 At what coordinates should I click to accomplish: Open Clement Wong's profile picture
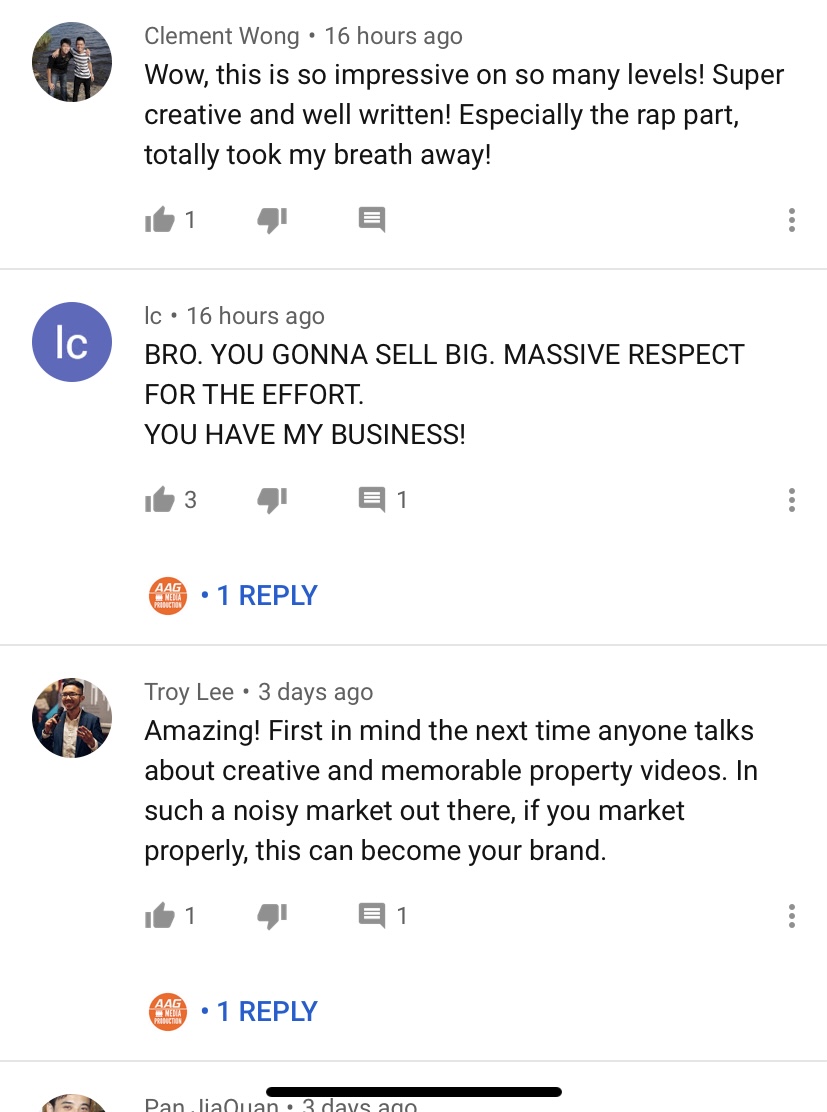(72, 62)
